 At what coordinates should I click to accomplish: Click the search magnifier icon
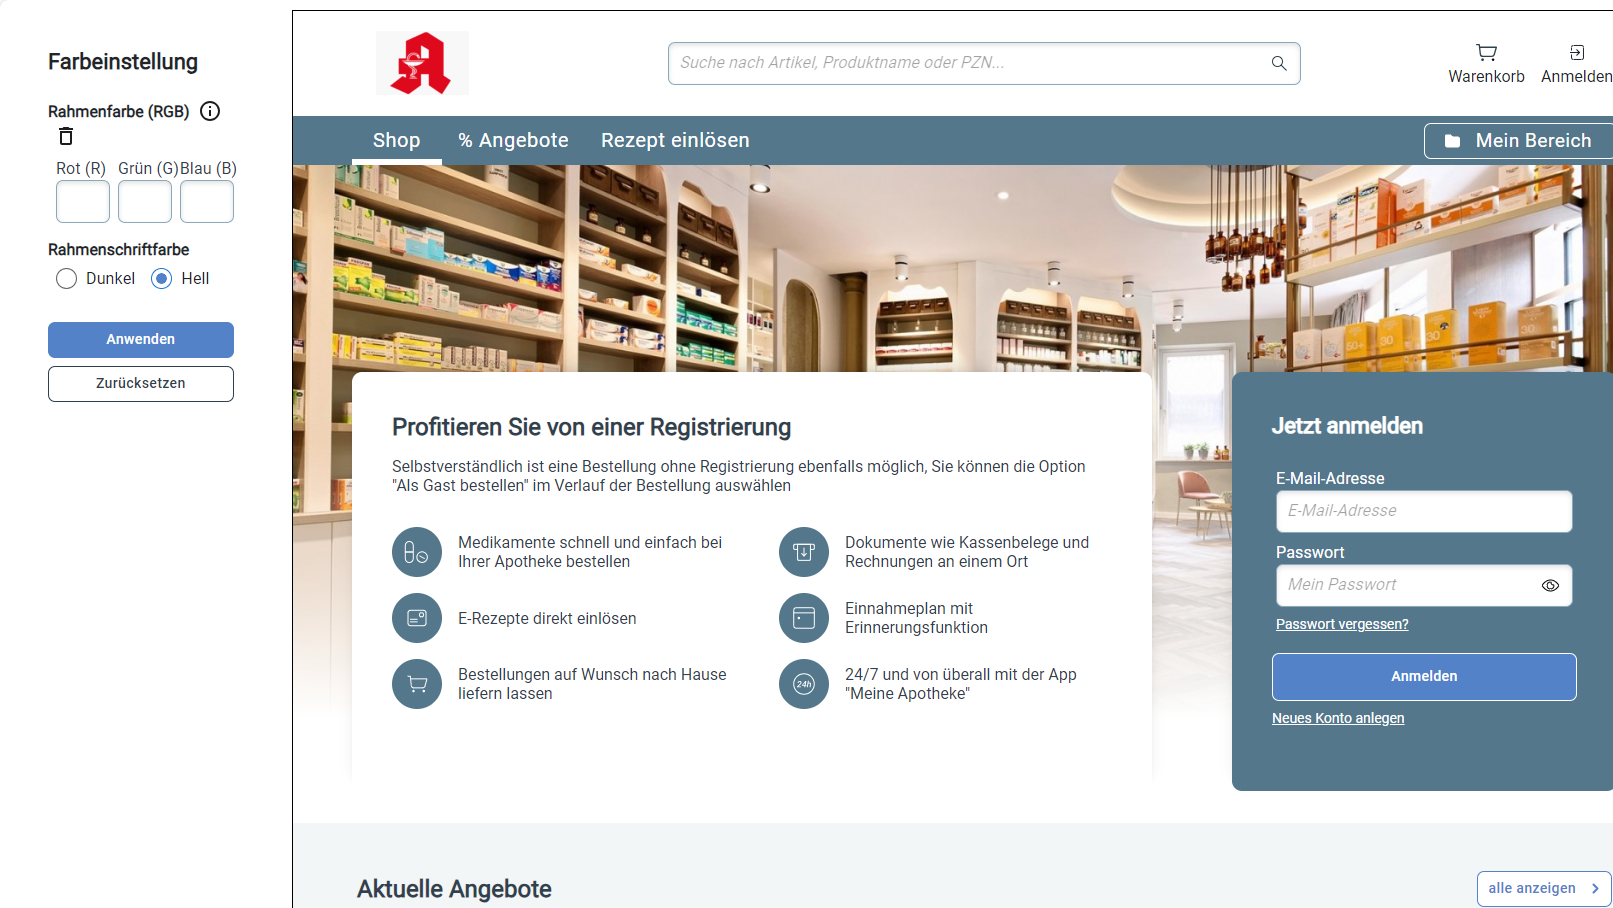click(x=1278, y=63)
